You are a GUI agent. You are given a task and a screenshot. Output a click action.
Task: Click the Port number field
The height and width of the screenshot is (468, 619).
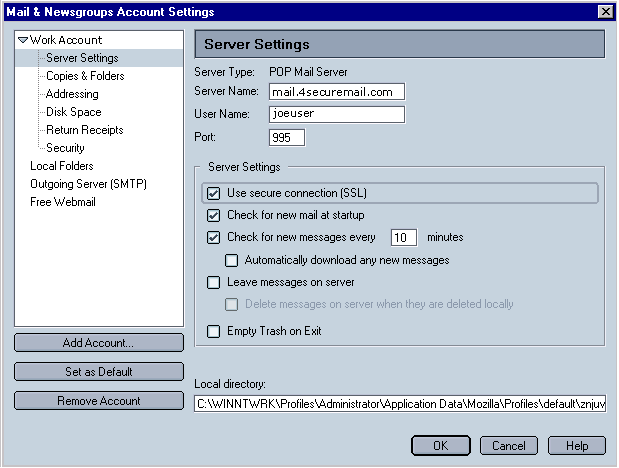286,138
